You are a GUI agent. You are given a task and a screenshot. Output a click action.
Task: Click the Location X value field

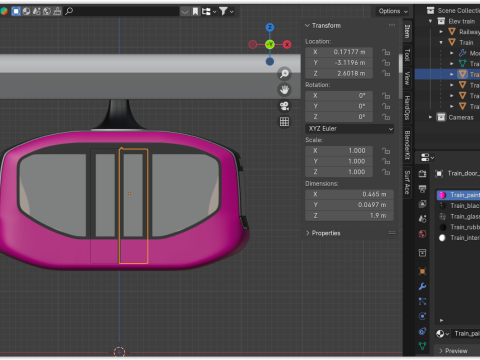339,52
